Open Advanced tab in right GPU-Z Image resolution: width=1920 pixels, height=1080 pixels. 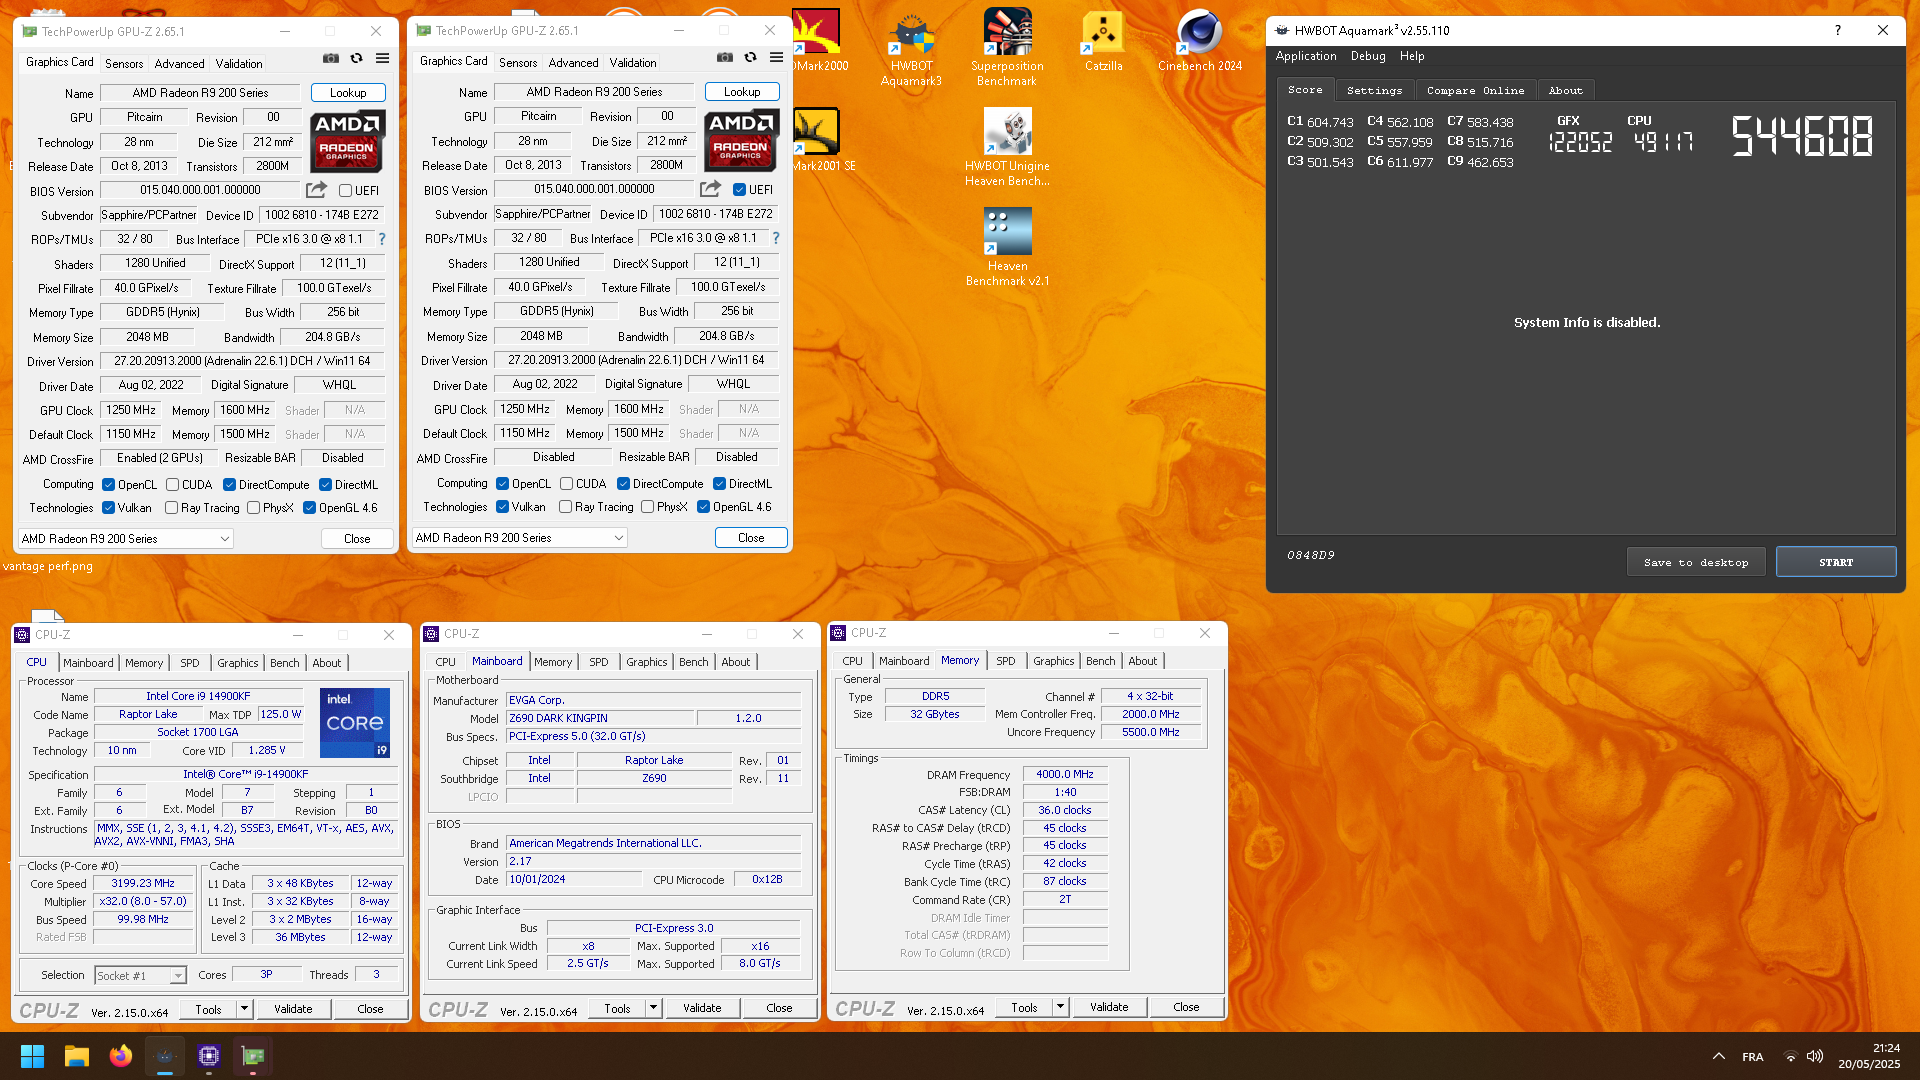click(573, 62)
